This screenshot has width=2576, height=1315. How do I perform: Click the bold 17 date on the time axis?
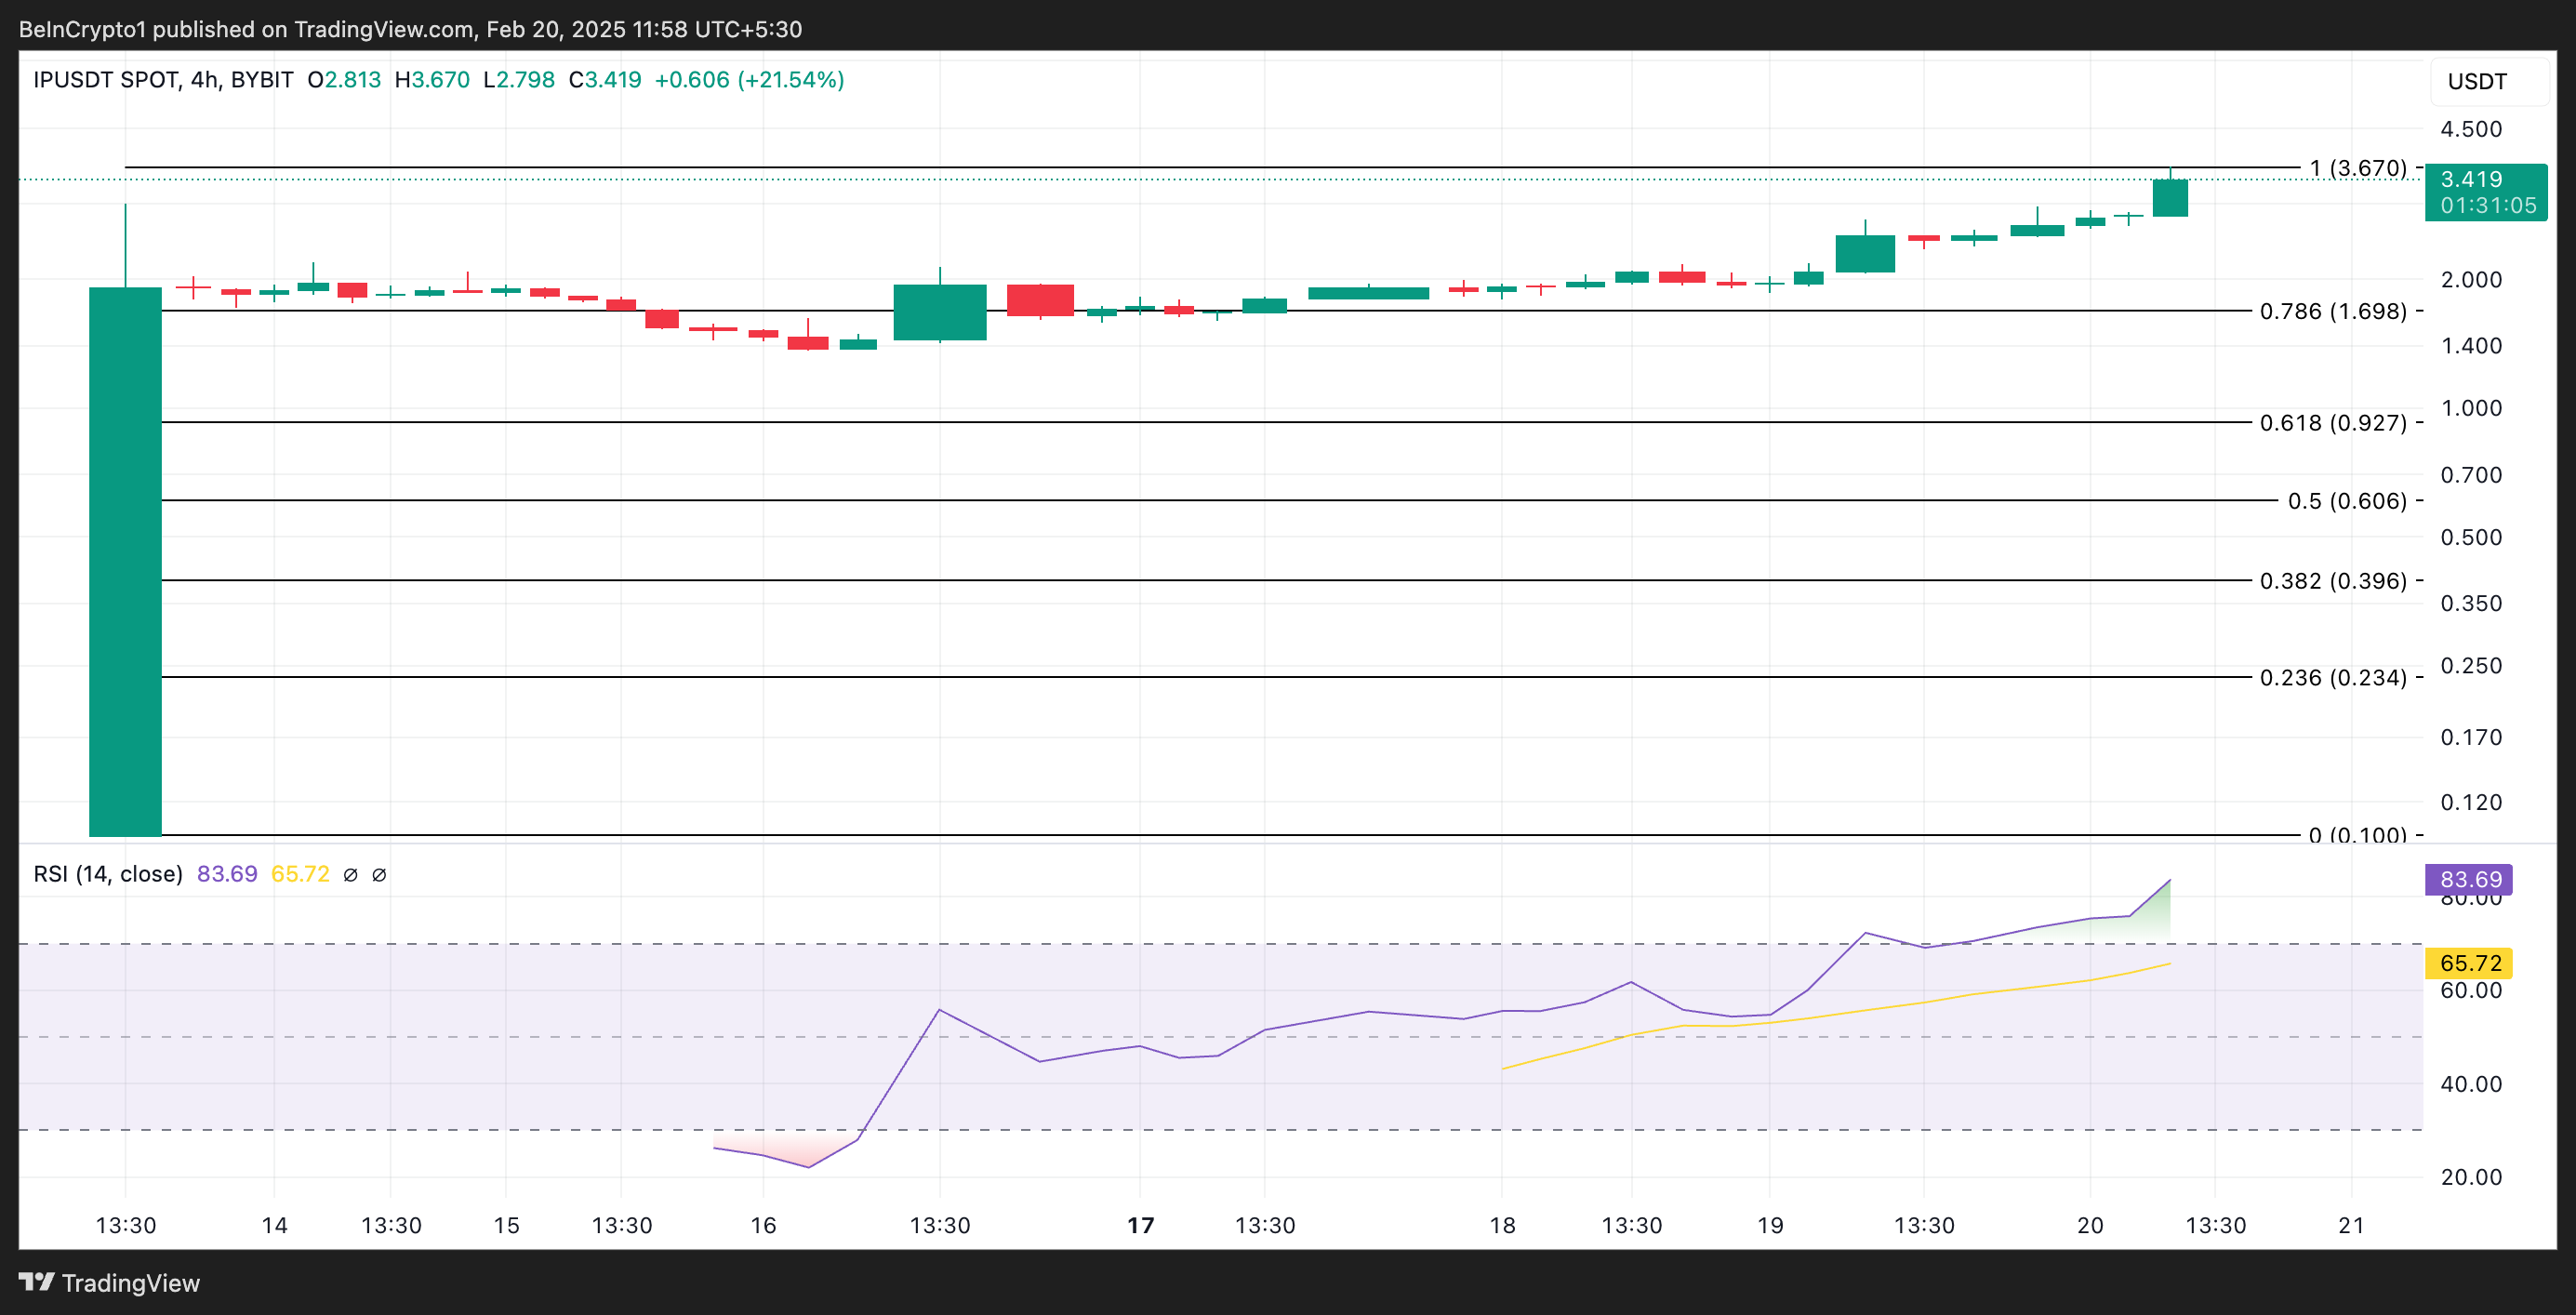(1140, 1225)
